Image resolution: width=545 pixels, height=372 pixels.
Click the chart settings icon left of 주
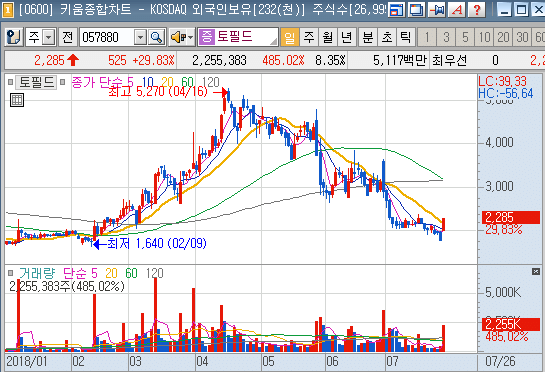tap(14, 37)
